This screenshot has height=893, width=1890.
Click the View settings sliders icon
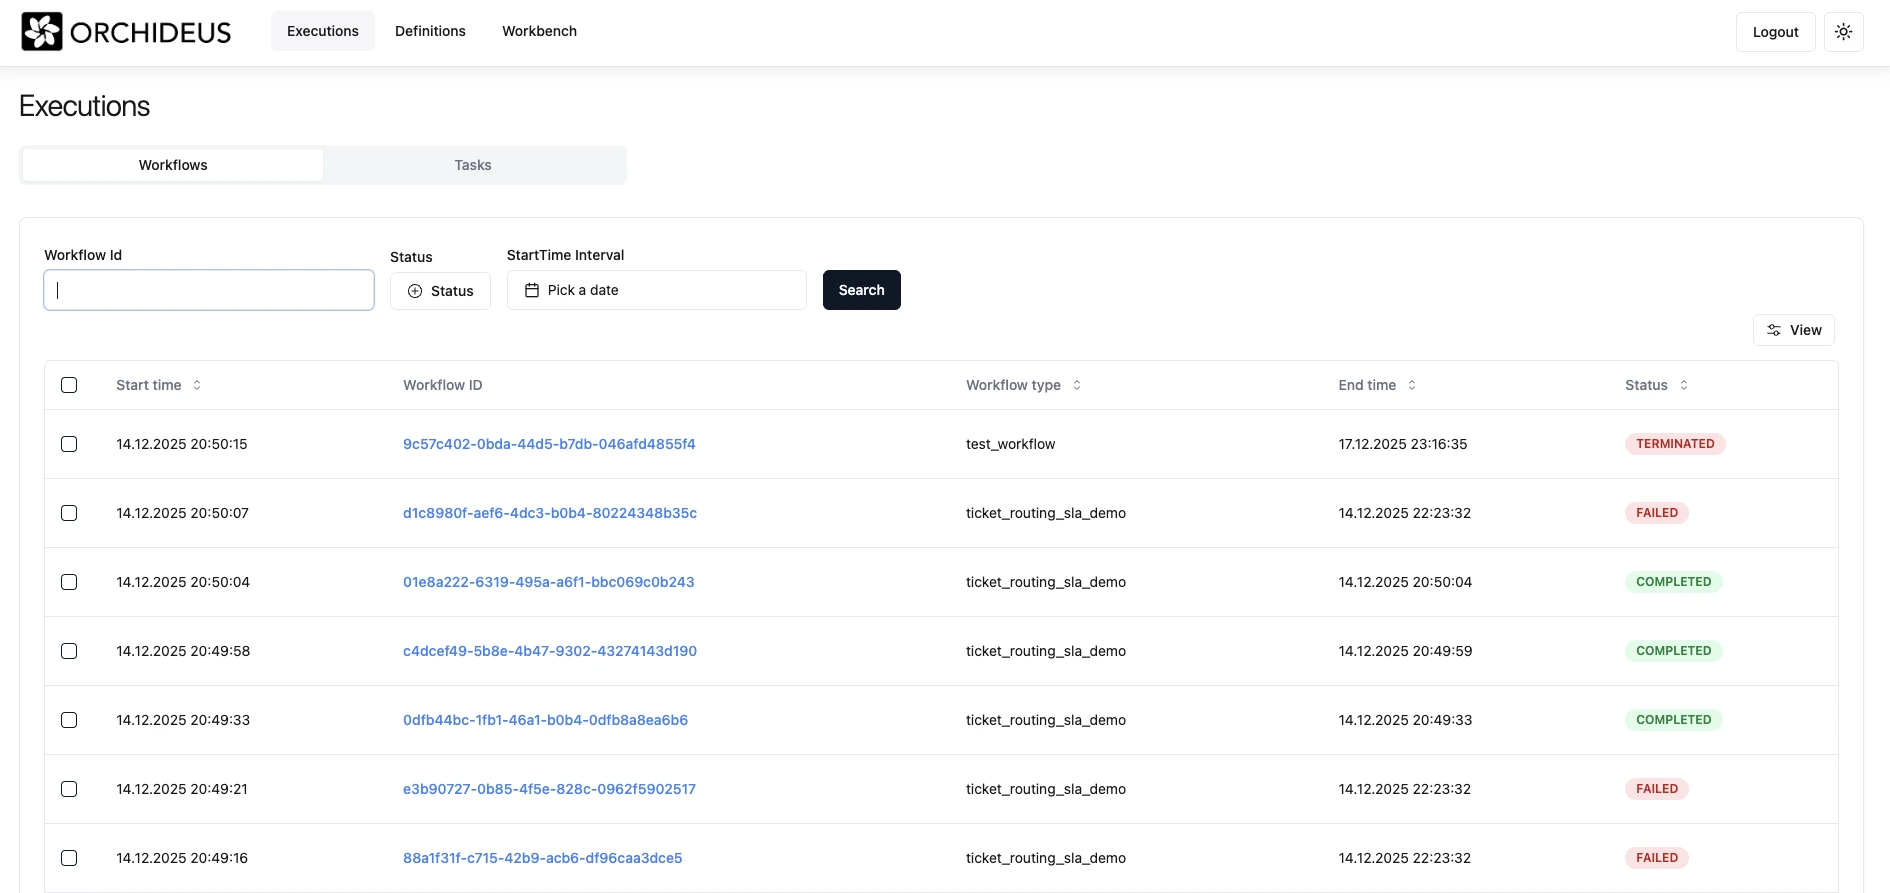pyautogui.click(x=1774, y=330)
